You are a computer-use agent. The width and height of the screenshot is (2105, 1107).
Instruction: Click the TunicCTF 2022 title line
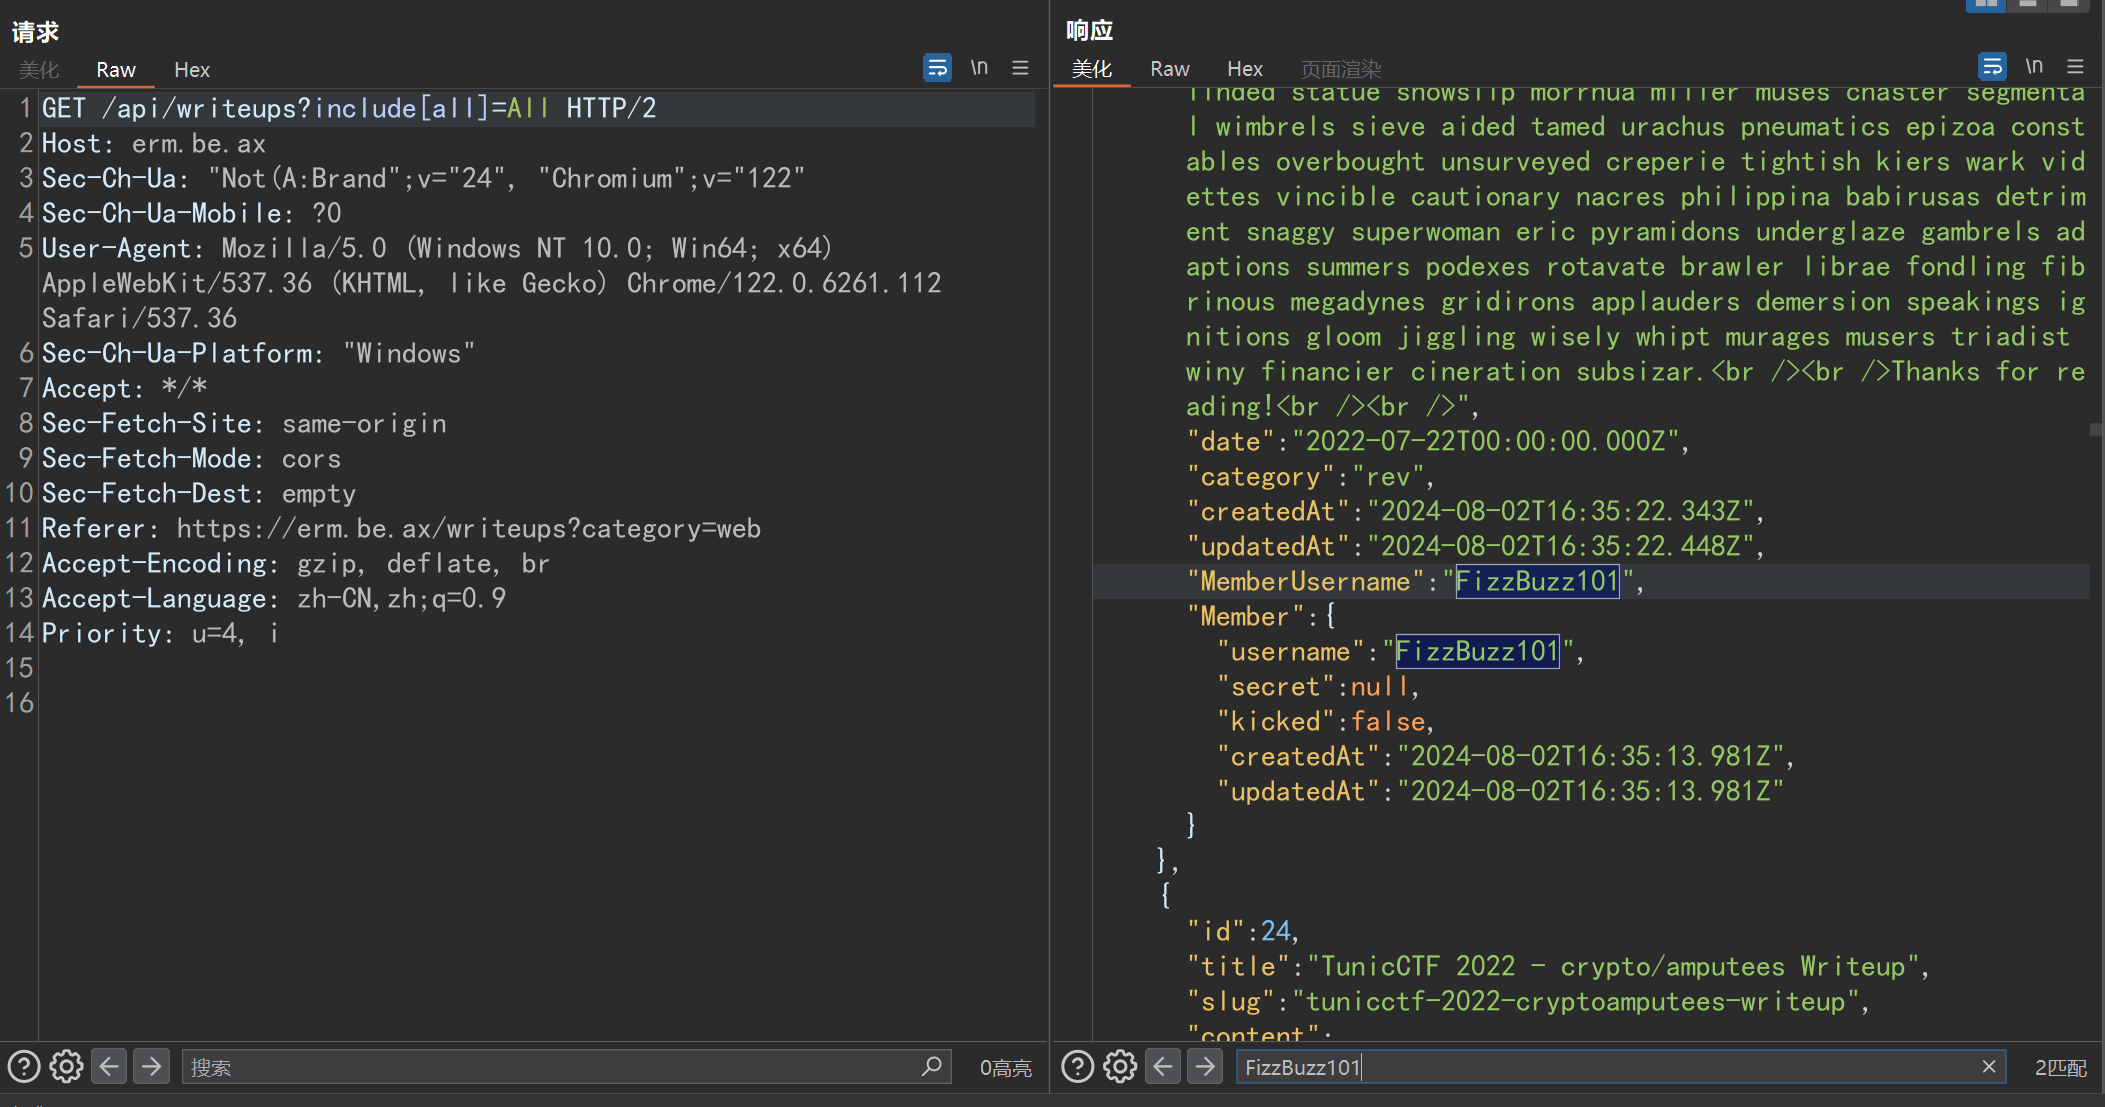pyautogui.click(x=1557, y=967)
